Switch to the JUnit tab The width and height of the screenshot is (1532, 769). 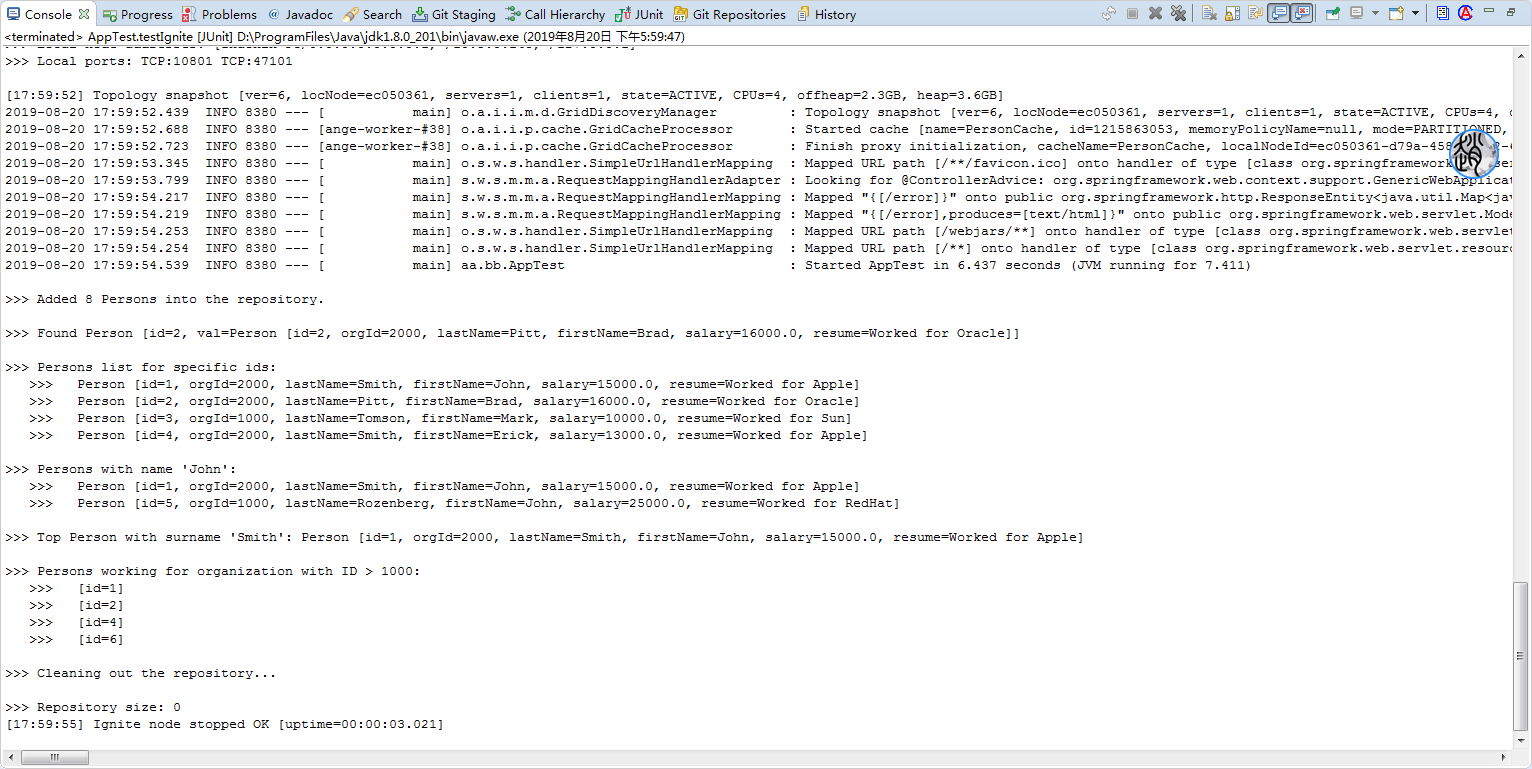[639, 14]
